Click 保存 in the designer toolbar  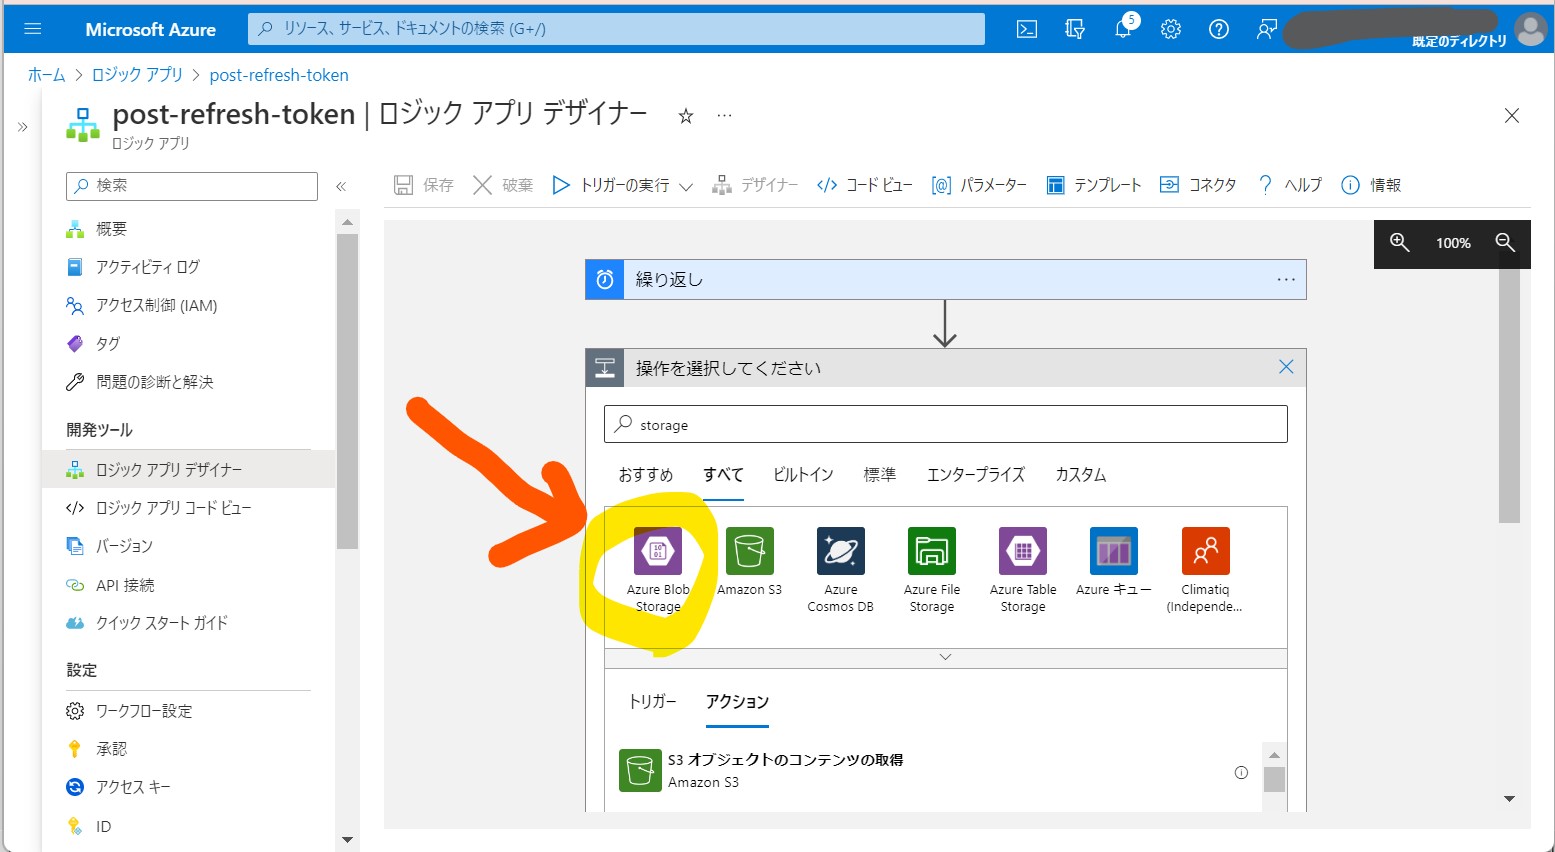[x=423, y=185]
